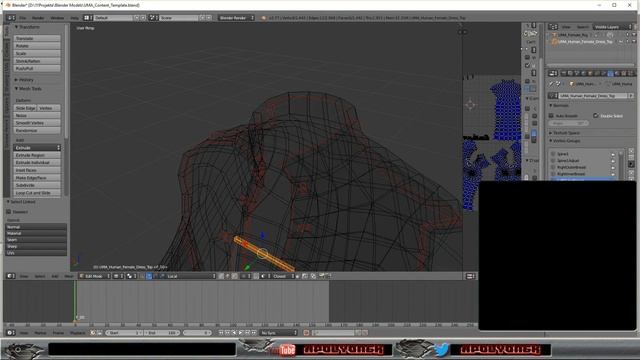
Task: Click the auto keyframe record button
Action: click(306, 333)
